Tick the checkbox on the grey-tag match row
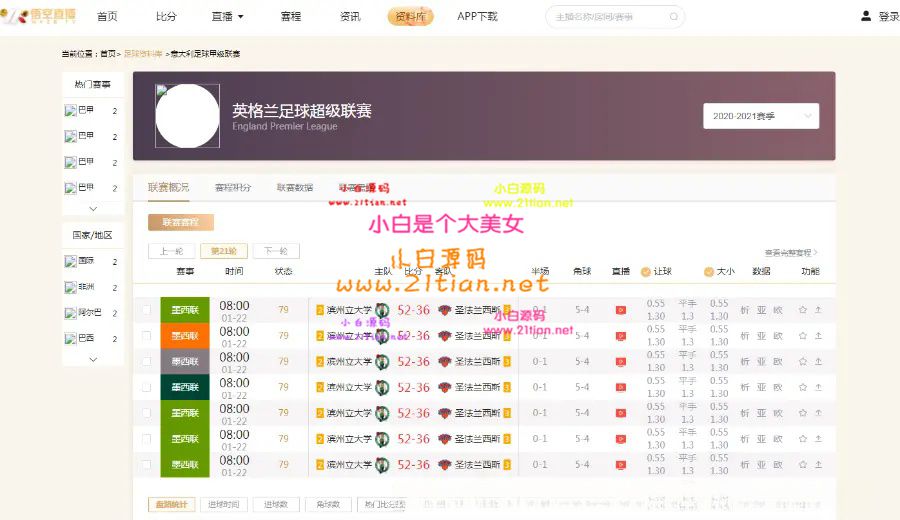Image resolution: width=900 pixels, height=520 pixels. point(147,362)
